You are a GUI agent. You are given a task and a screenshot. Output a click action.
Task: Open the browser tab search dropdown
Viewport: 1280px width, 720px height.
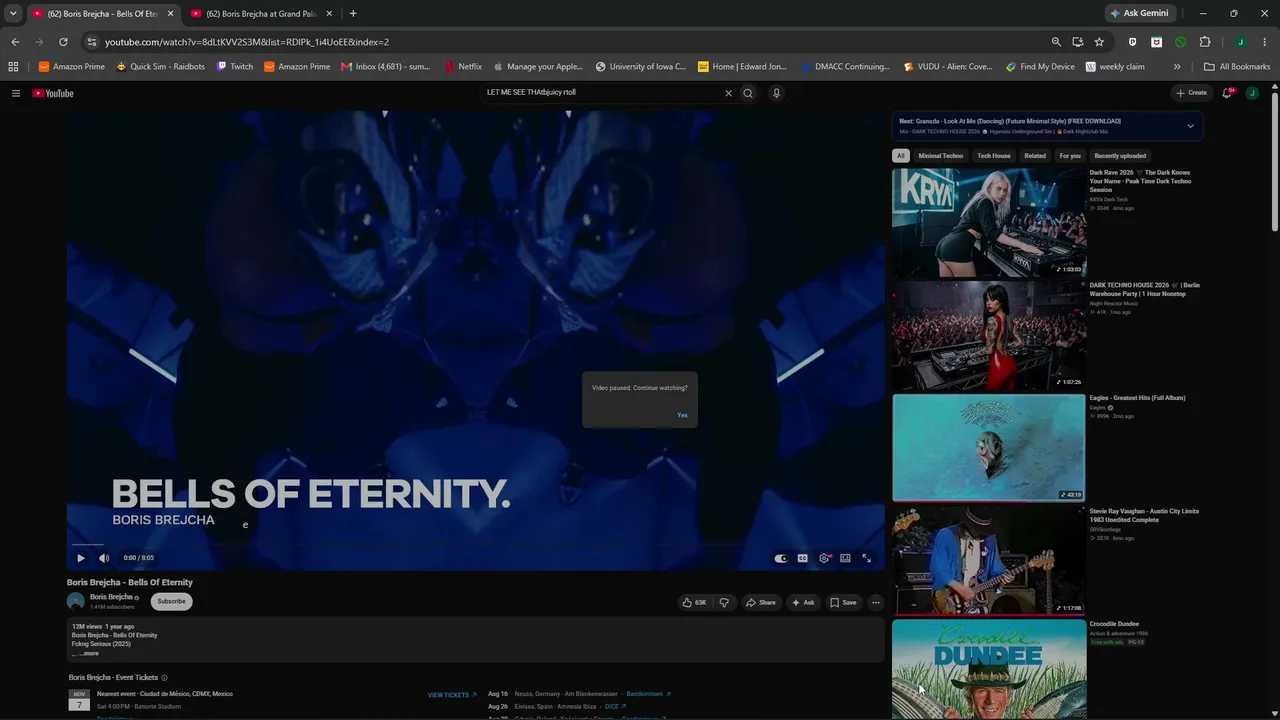point(13,13)
